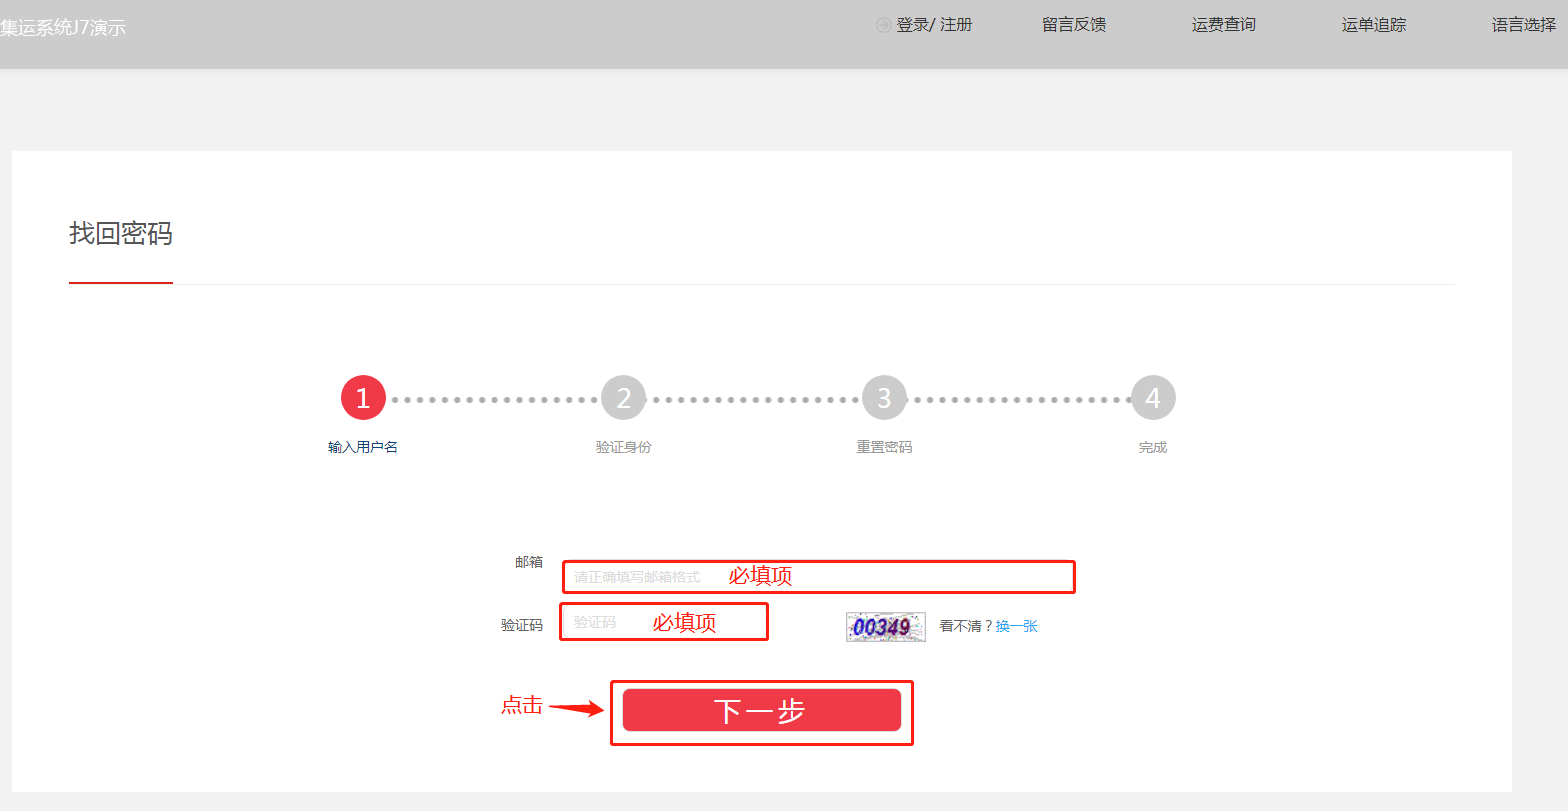Expand the 语言选择 language menu

click(x=1523, y=25)
